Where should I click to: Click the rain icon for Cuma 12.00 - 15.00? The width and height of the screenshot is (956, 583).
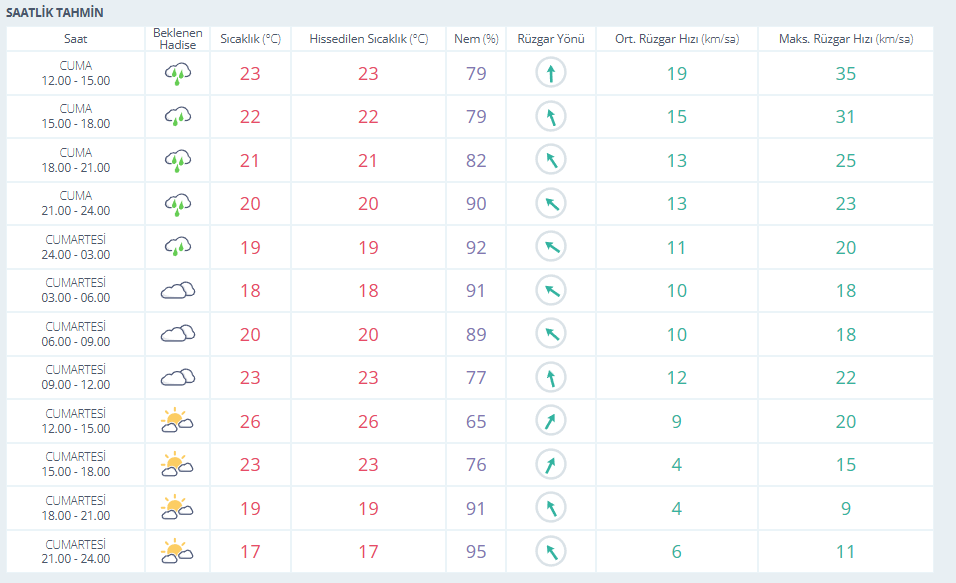(177, 73)
